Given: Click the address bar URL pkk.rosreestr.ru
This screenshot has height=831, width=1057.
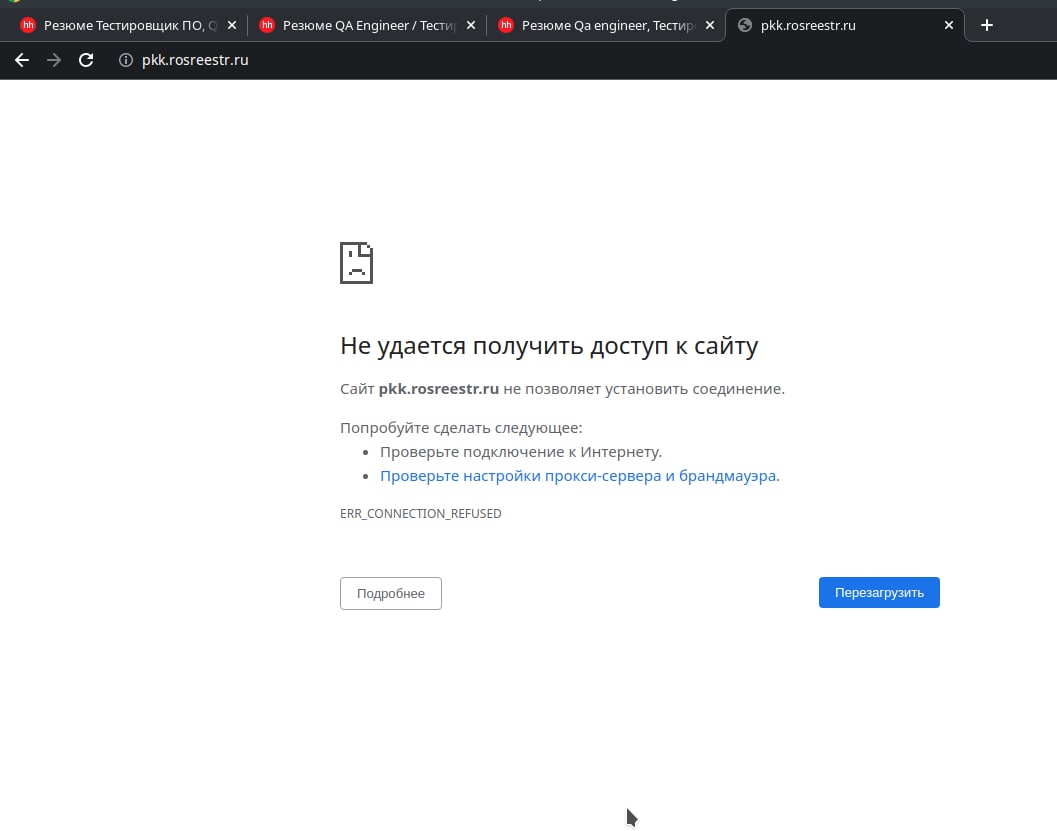Looking at the screenshot, I should click(x=195, y=60).
